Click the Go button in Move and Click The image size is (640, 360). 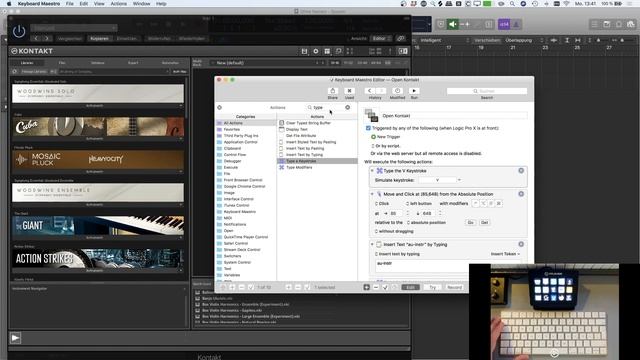pyautogui.click(x=471, y=222)
